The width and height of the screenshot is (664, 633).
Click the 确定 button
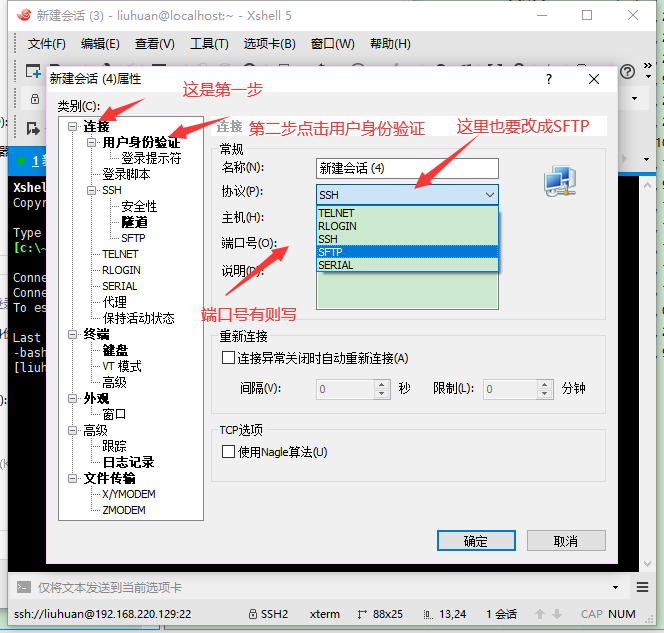[476, 541]
